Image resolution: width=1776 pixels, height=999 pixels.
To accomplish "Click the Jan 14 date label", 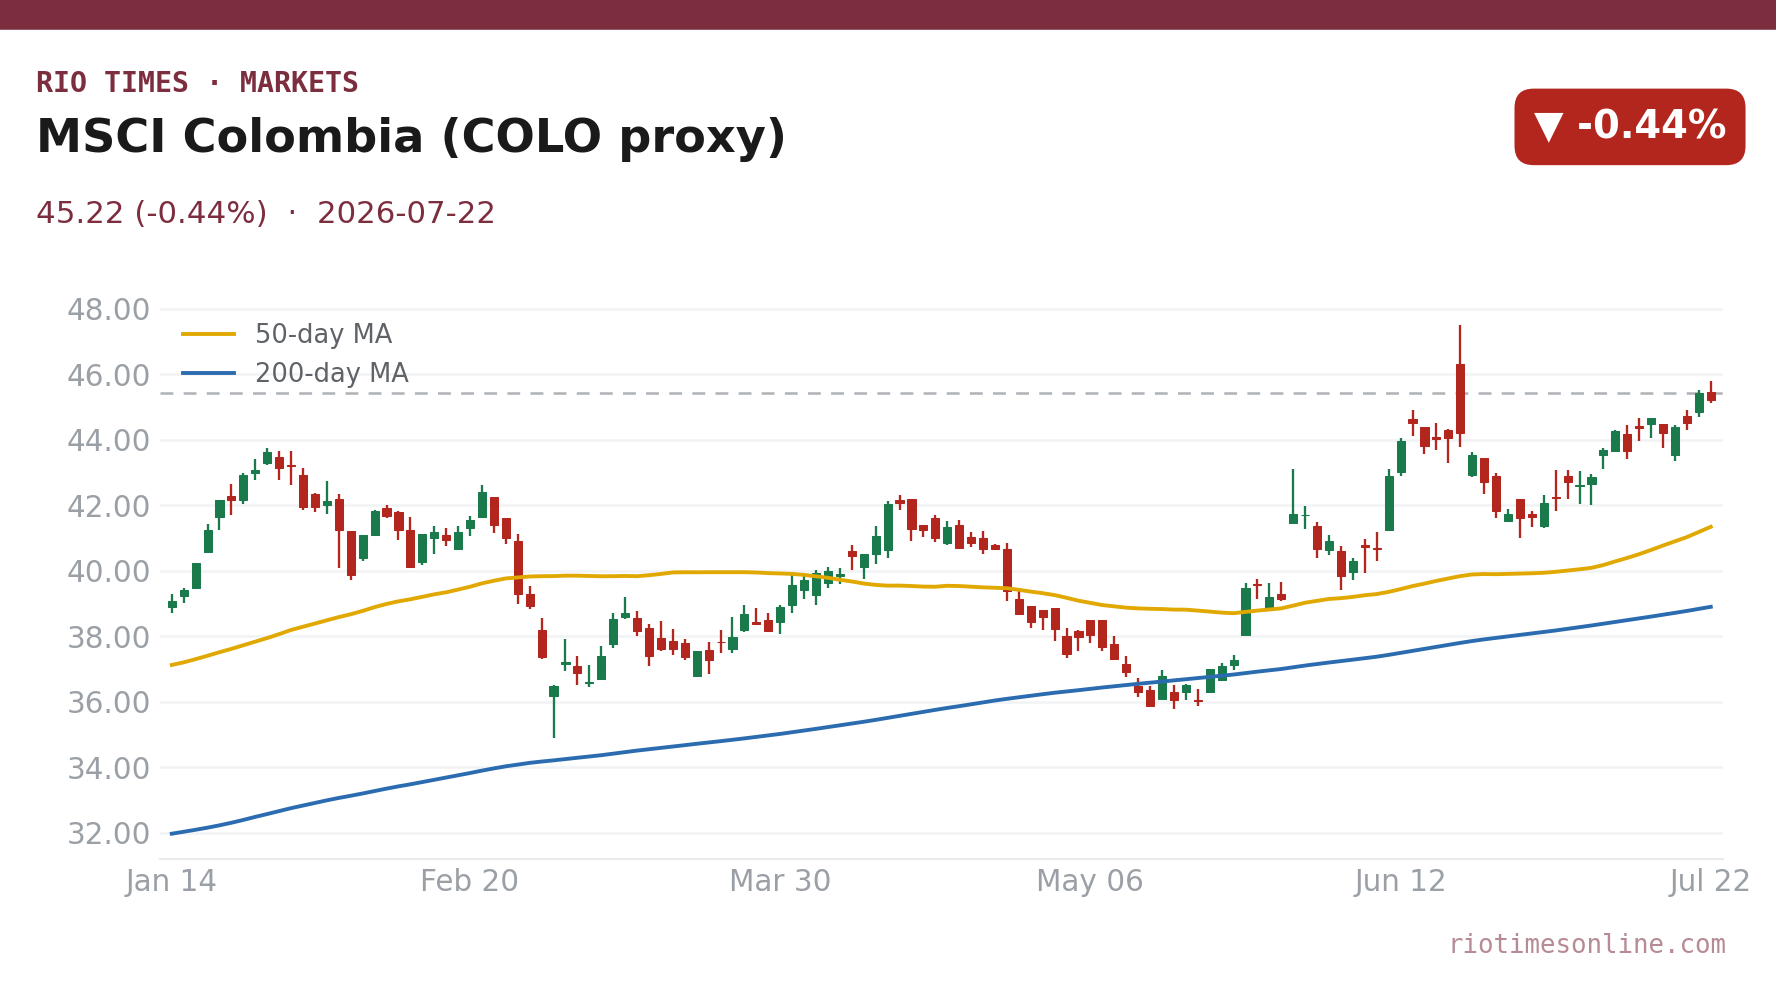I will coord(171,882).
